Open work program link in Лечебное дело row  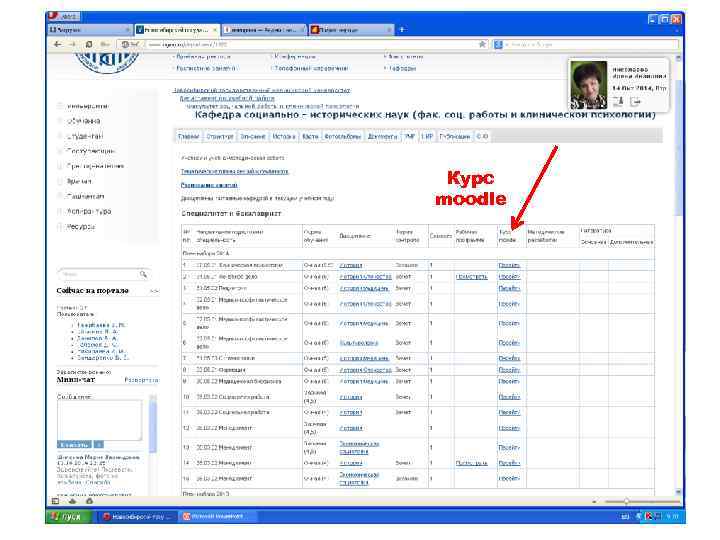click(472, 277)
